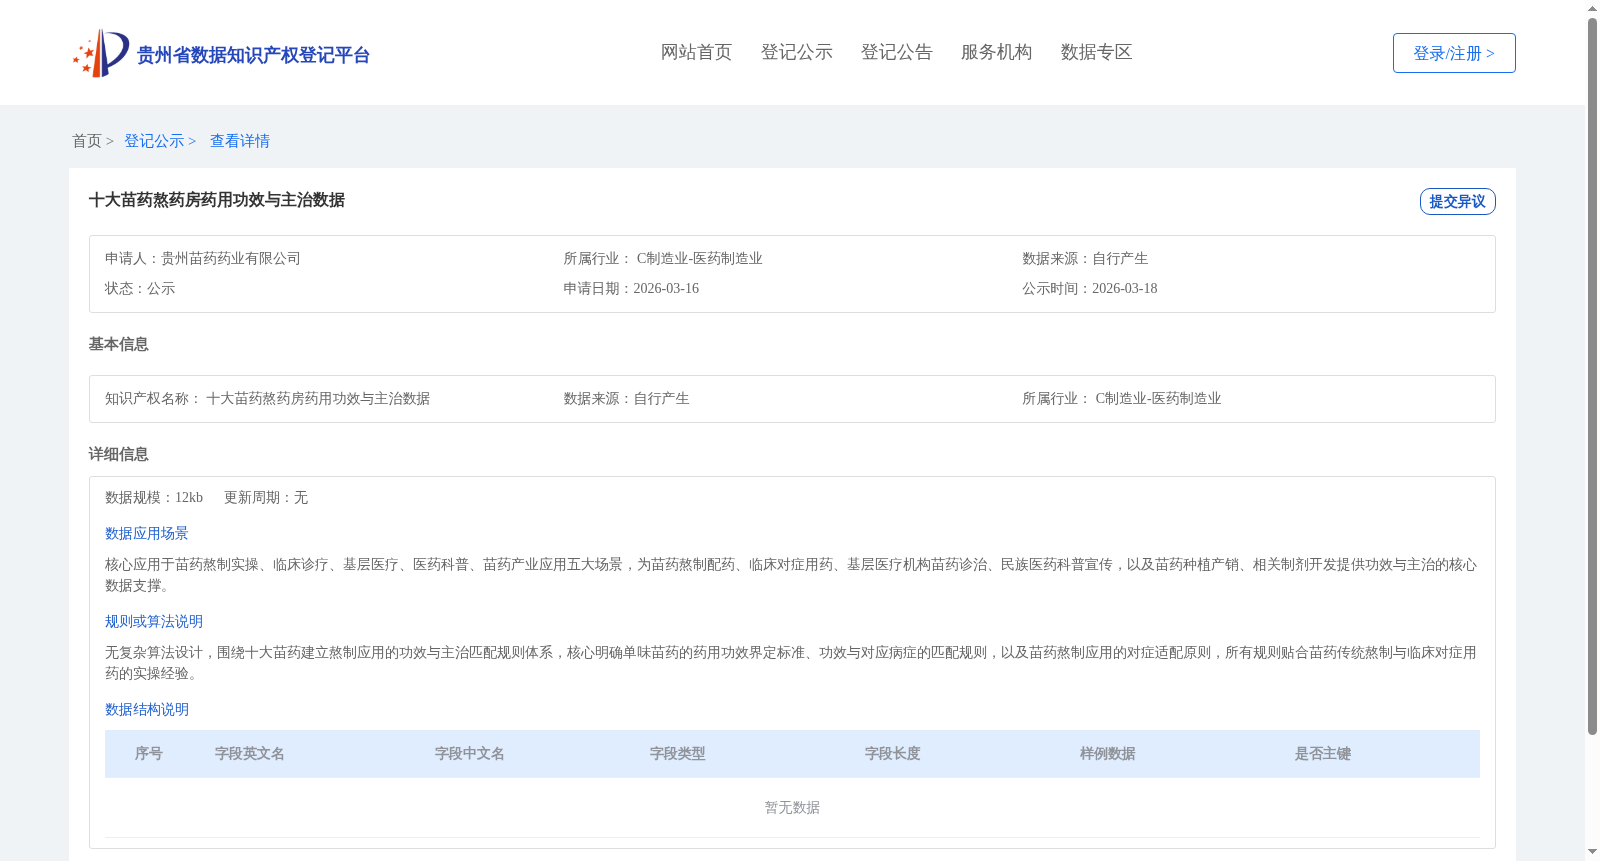Click the page scrollbar thumb

[x=1592, y=376]
